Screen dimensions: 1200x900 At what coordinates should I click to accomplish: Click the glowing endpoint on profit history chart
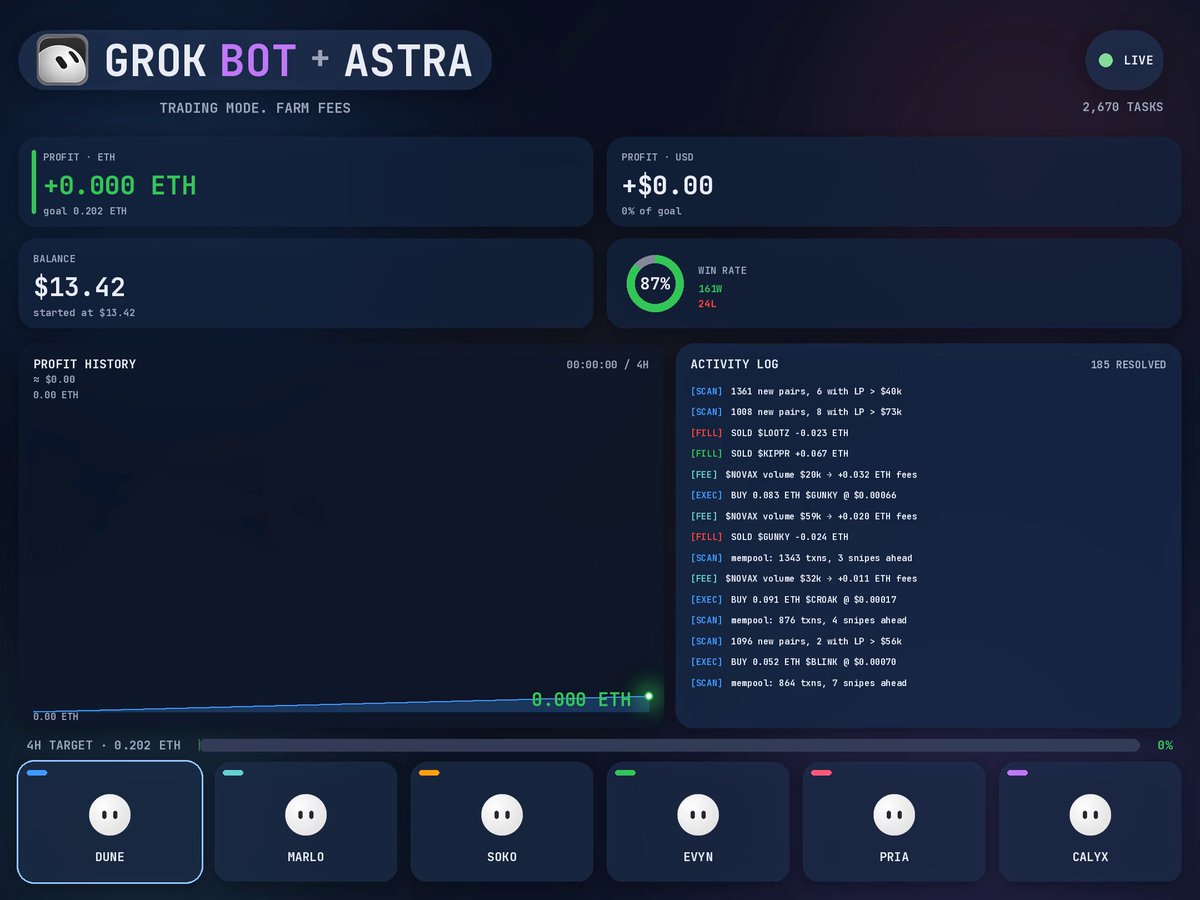(649, 696)
